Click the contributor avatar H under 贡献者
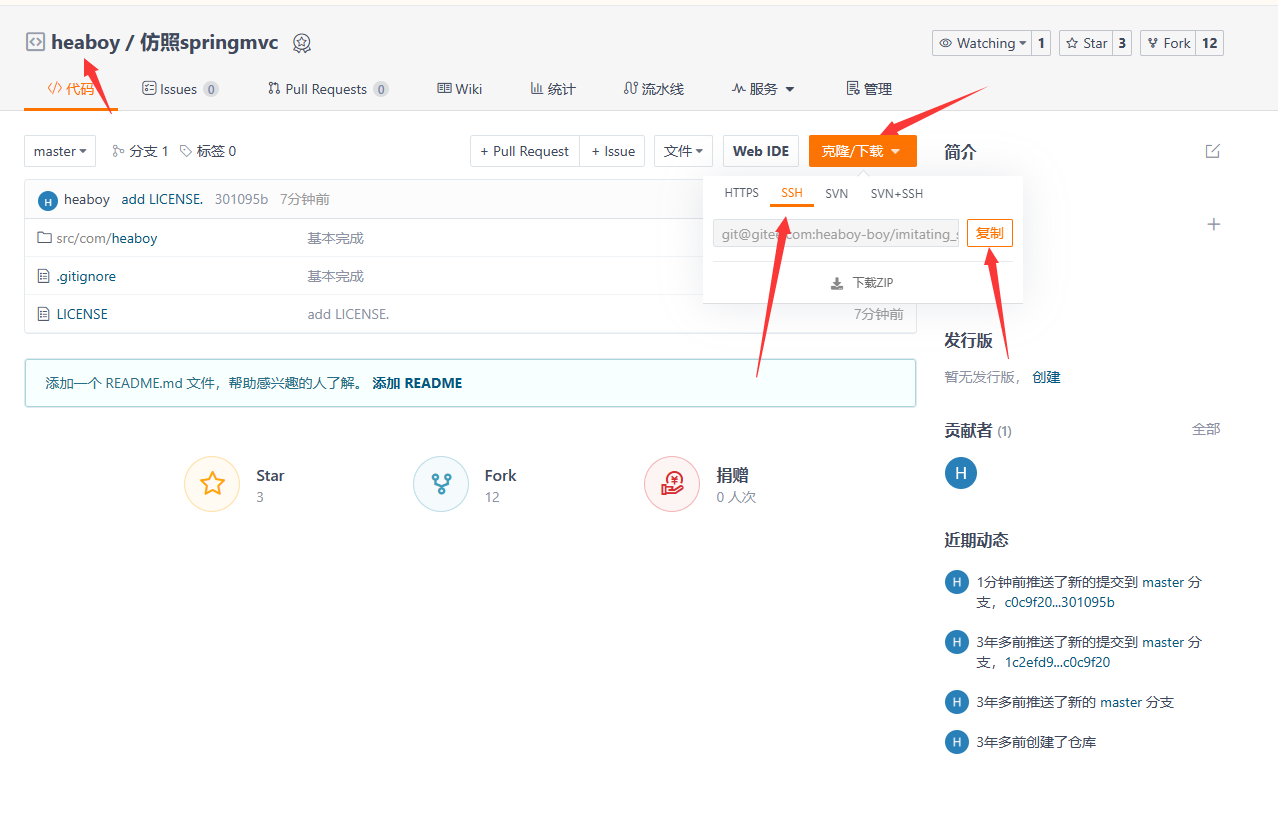 960,473
